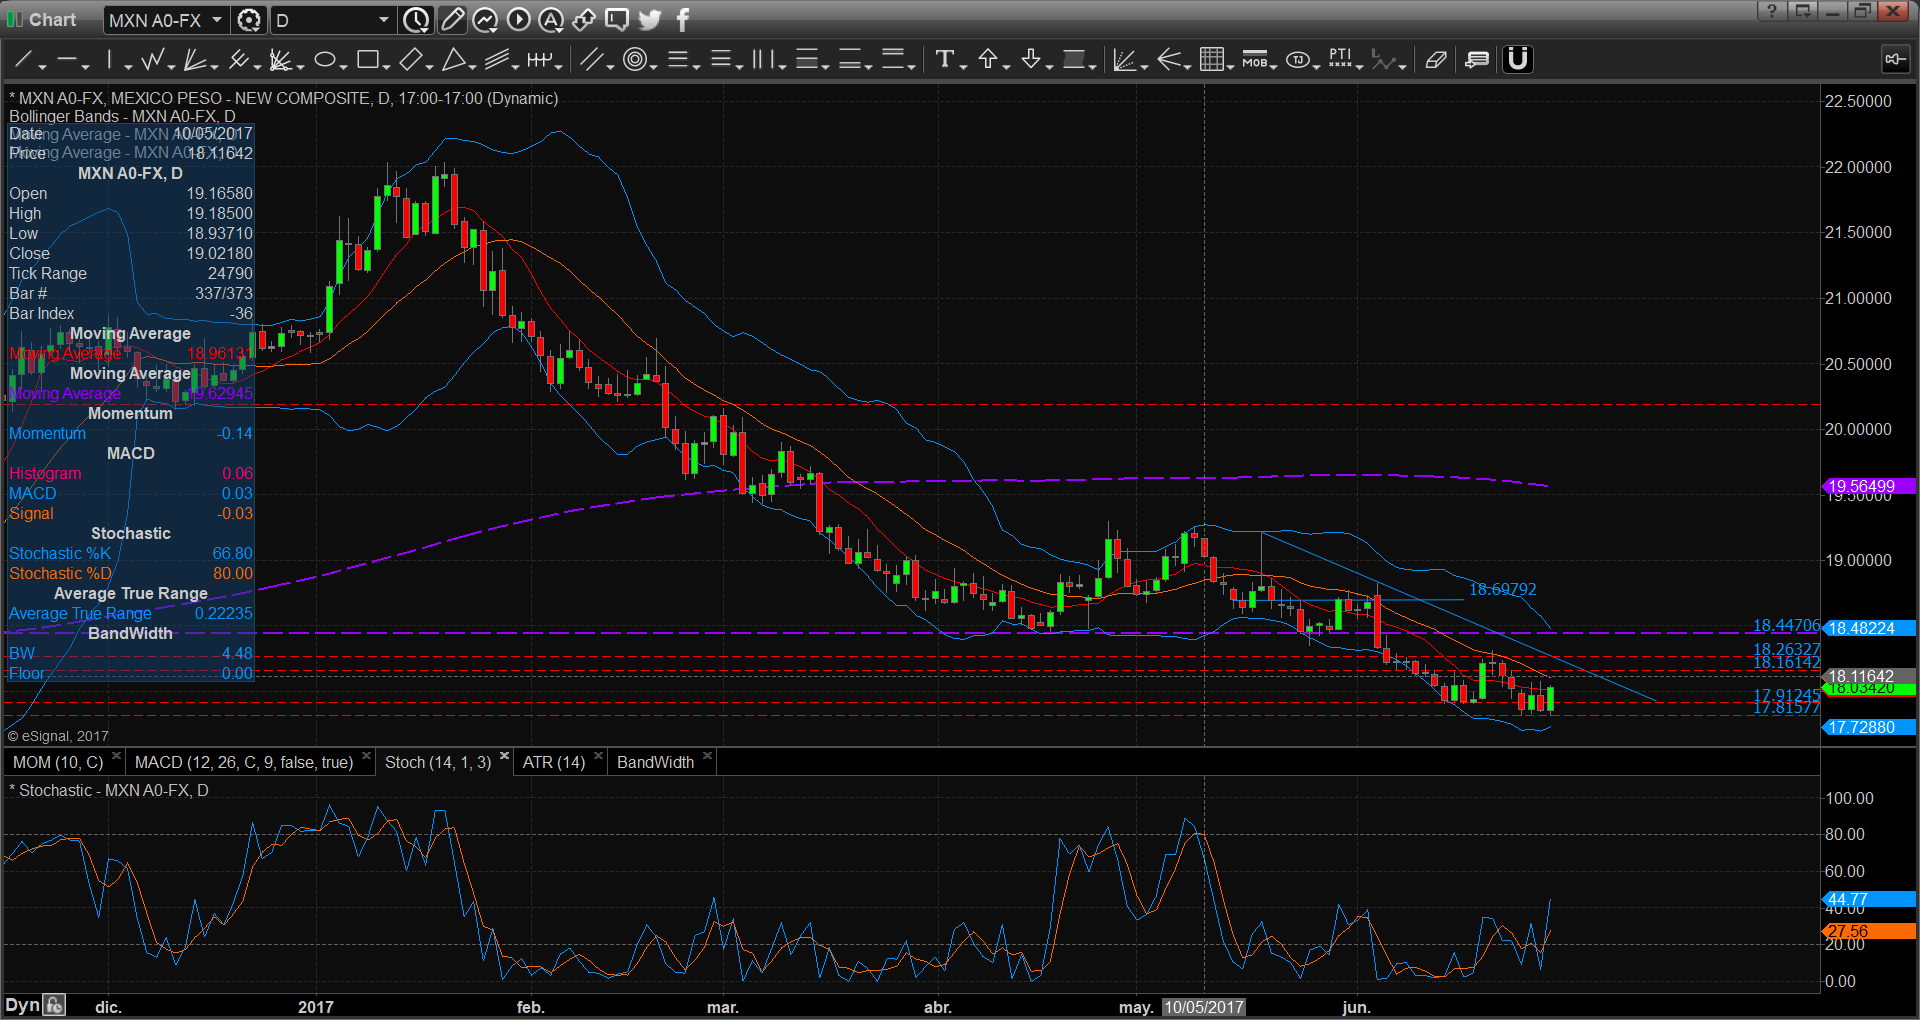
Task: Open the D interval dropdown
Action: click(383, 20)
